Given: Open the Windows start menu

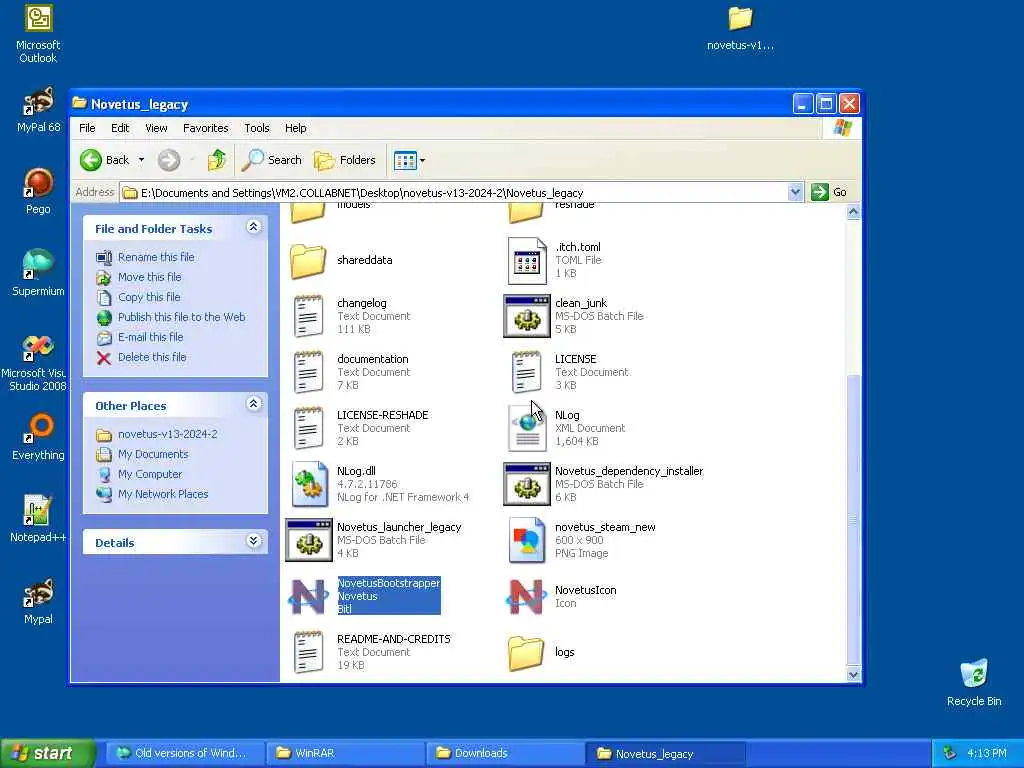Looking at the screenshot, I should tap(47, 753).
